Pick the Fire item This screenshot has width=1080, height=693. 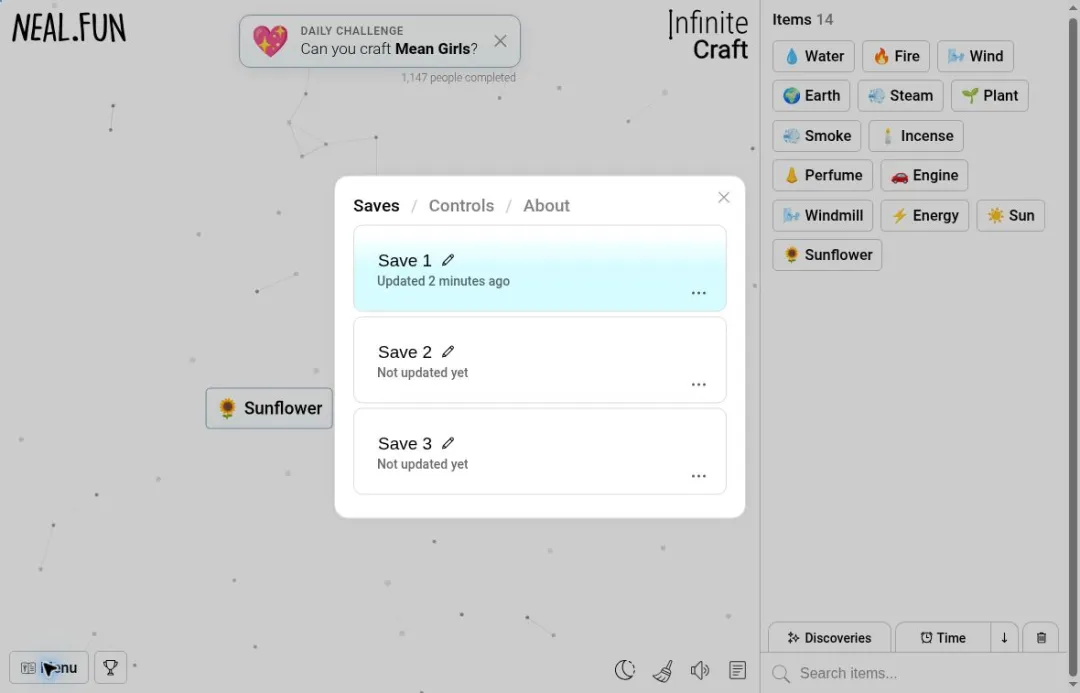click(896, 56)
